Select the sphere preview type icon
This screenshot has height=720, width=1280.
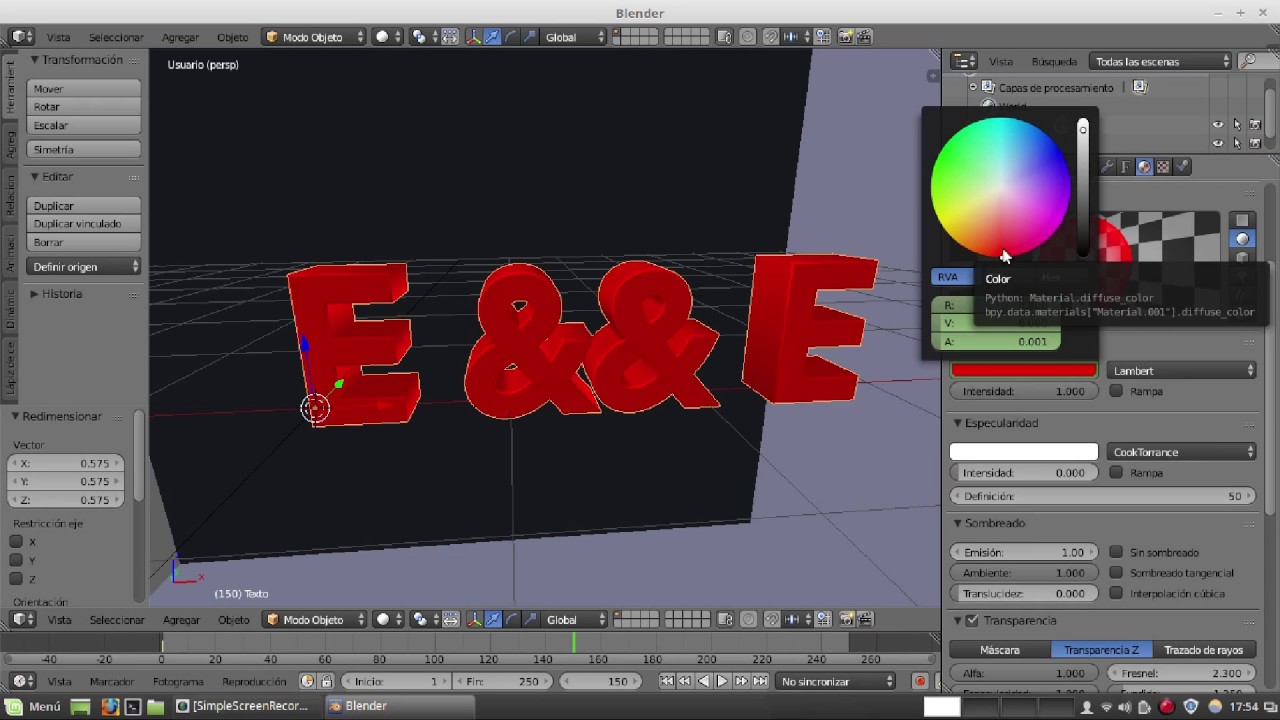(1242, 239)
